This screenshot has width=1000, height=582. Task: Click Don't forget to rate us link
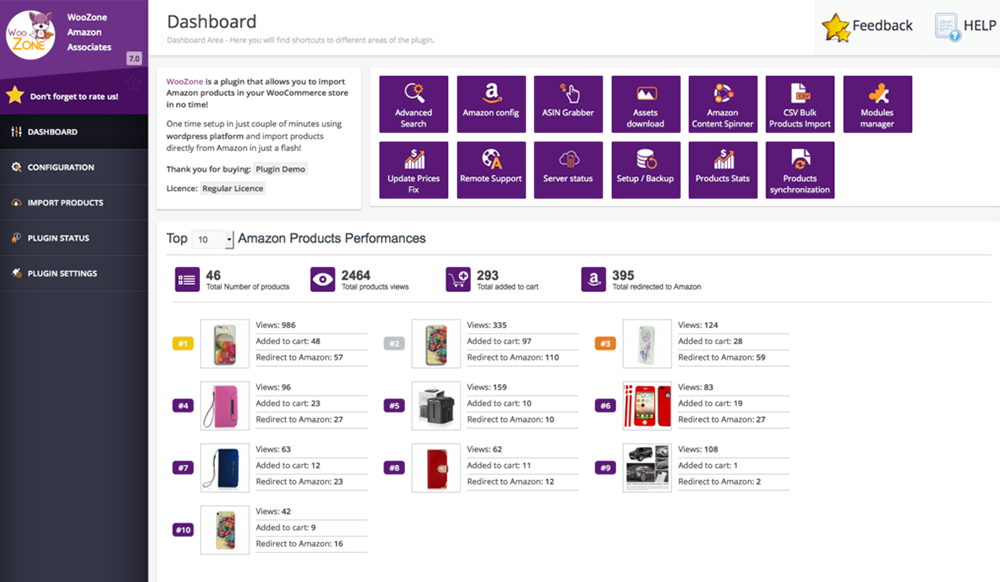74,97
